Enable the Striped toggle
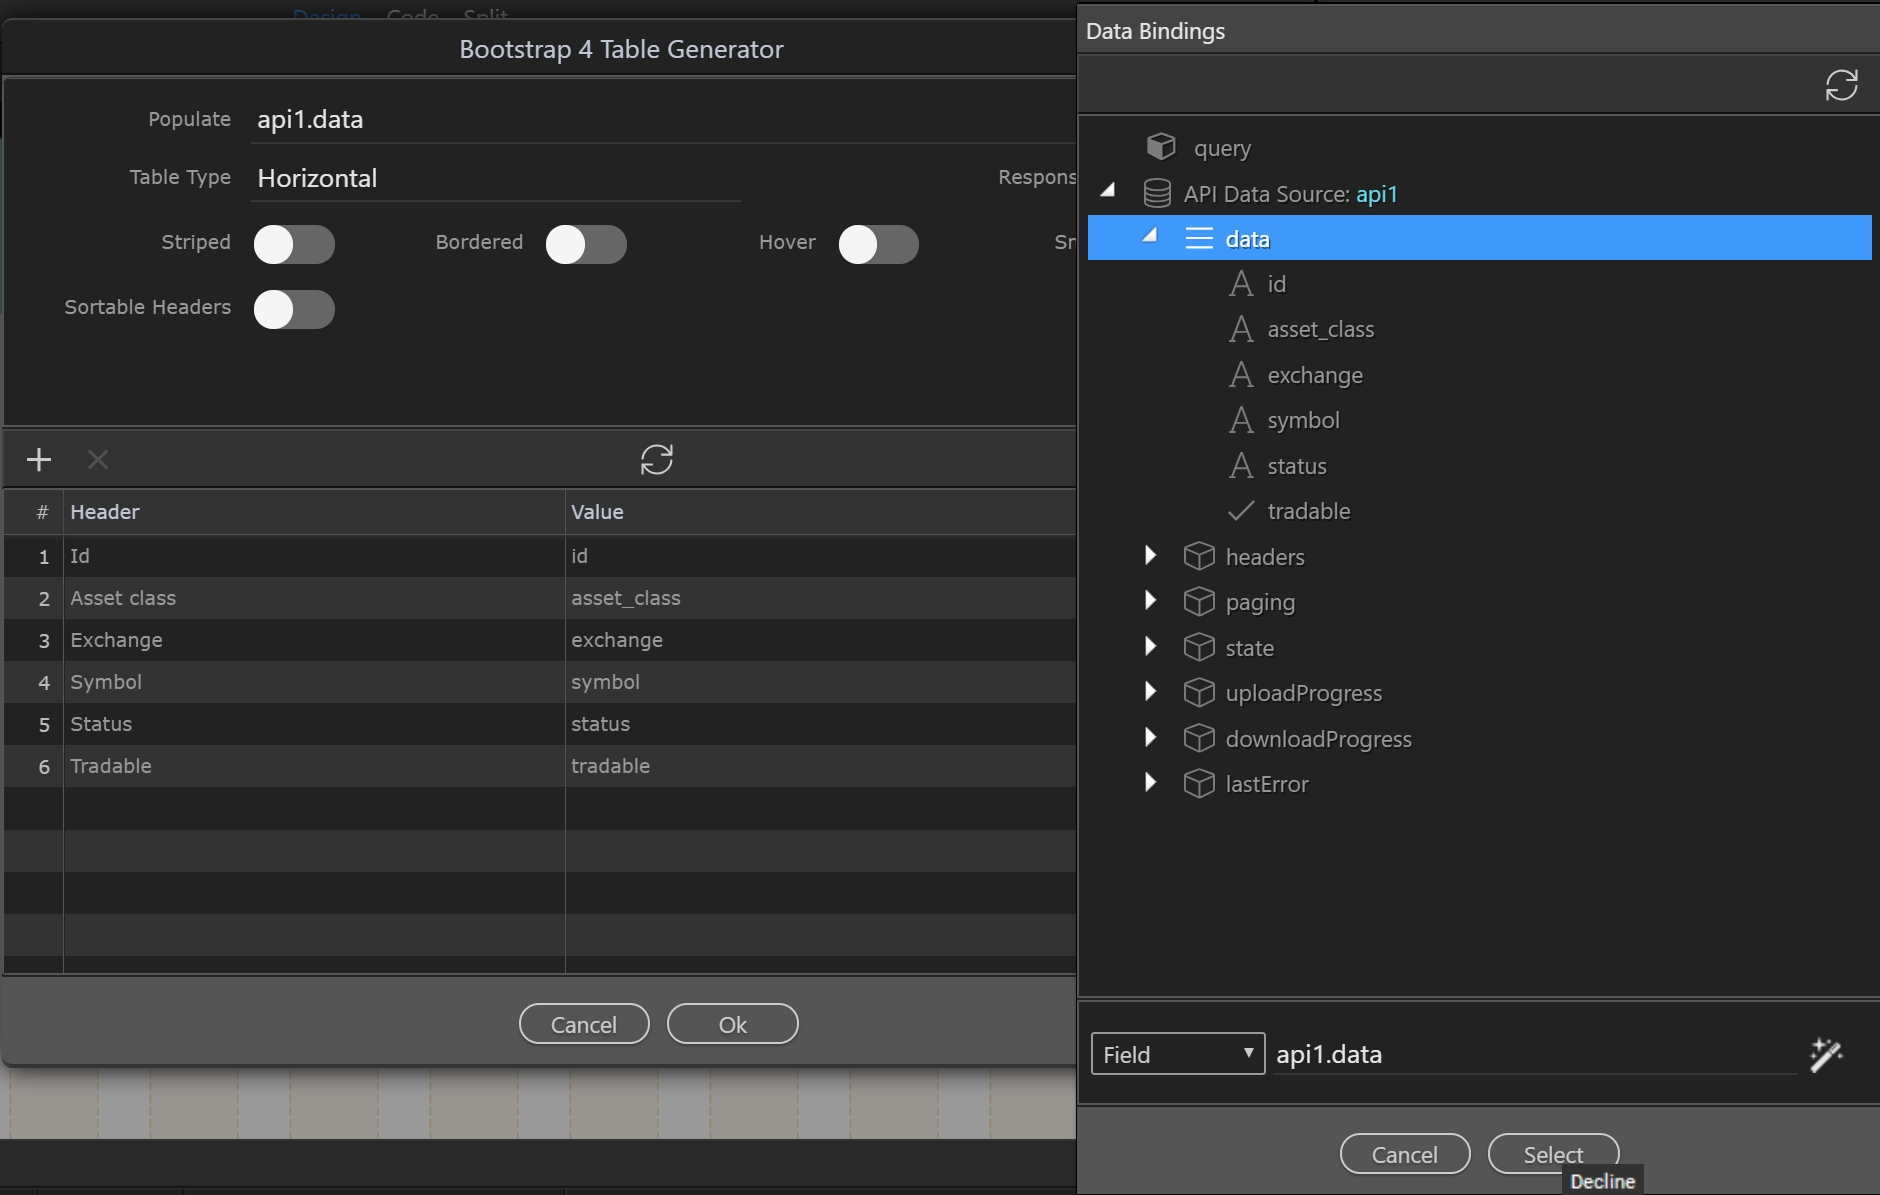1880x1195 pixels. point(294,244)
